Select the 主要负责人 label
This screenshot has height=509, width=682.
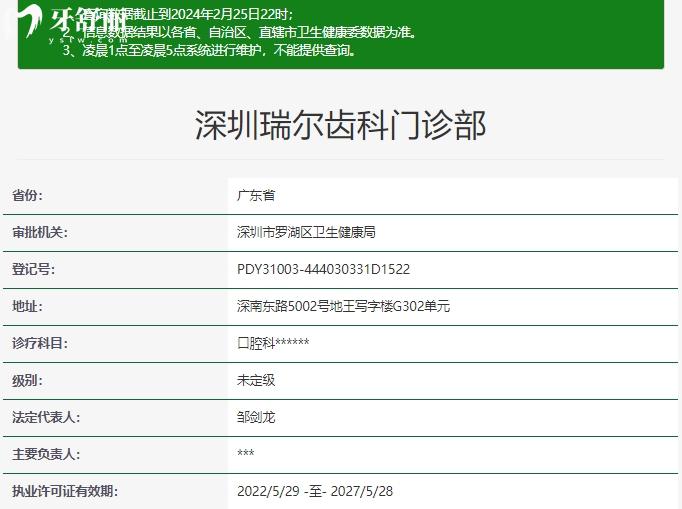pyautogui.click(x=46, y=454)
